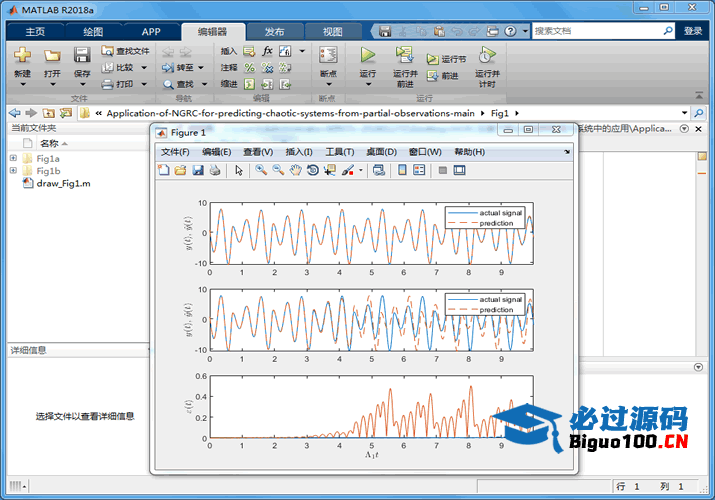Click the wrap comments icon
The height and width of the screenshot is (500, 715).
[285, 67]
